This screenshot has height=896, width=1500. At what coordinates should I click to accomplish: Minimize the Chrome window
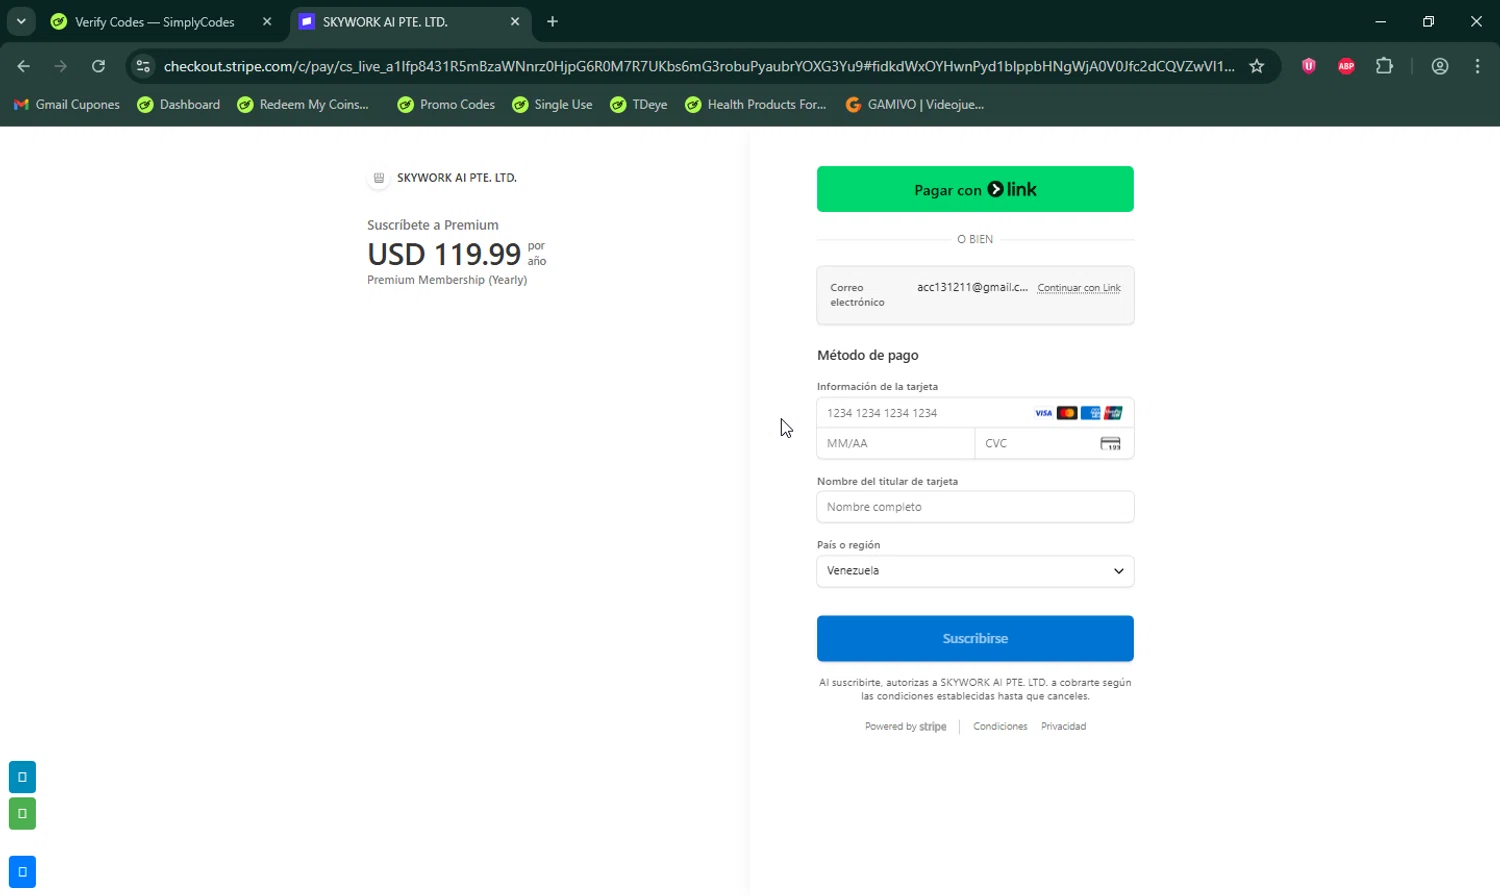[x=1380, y=21]
